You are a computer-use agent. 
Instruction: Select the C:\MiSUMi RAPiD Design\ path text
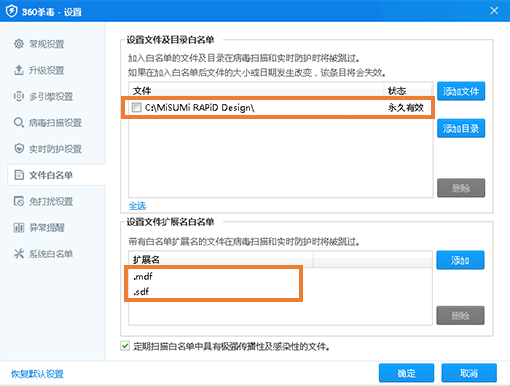tap(200, 108)
